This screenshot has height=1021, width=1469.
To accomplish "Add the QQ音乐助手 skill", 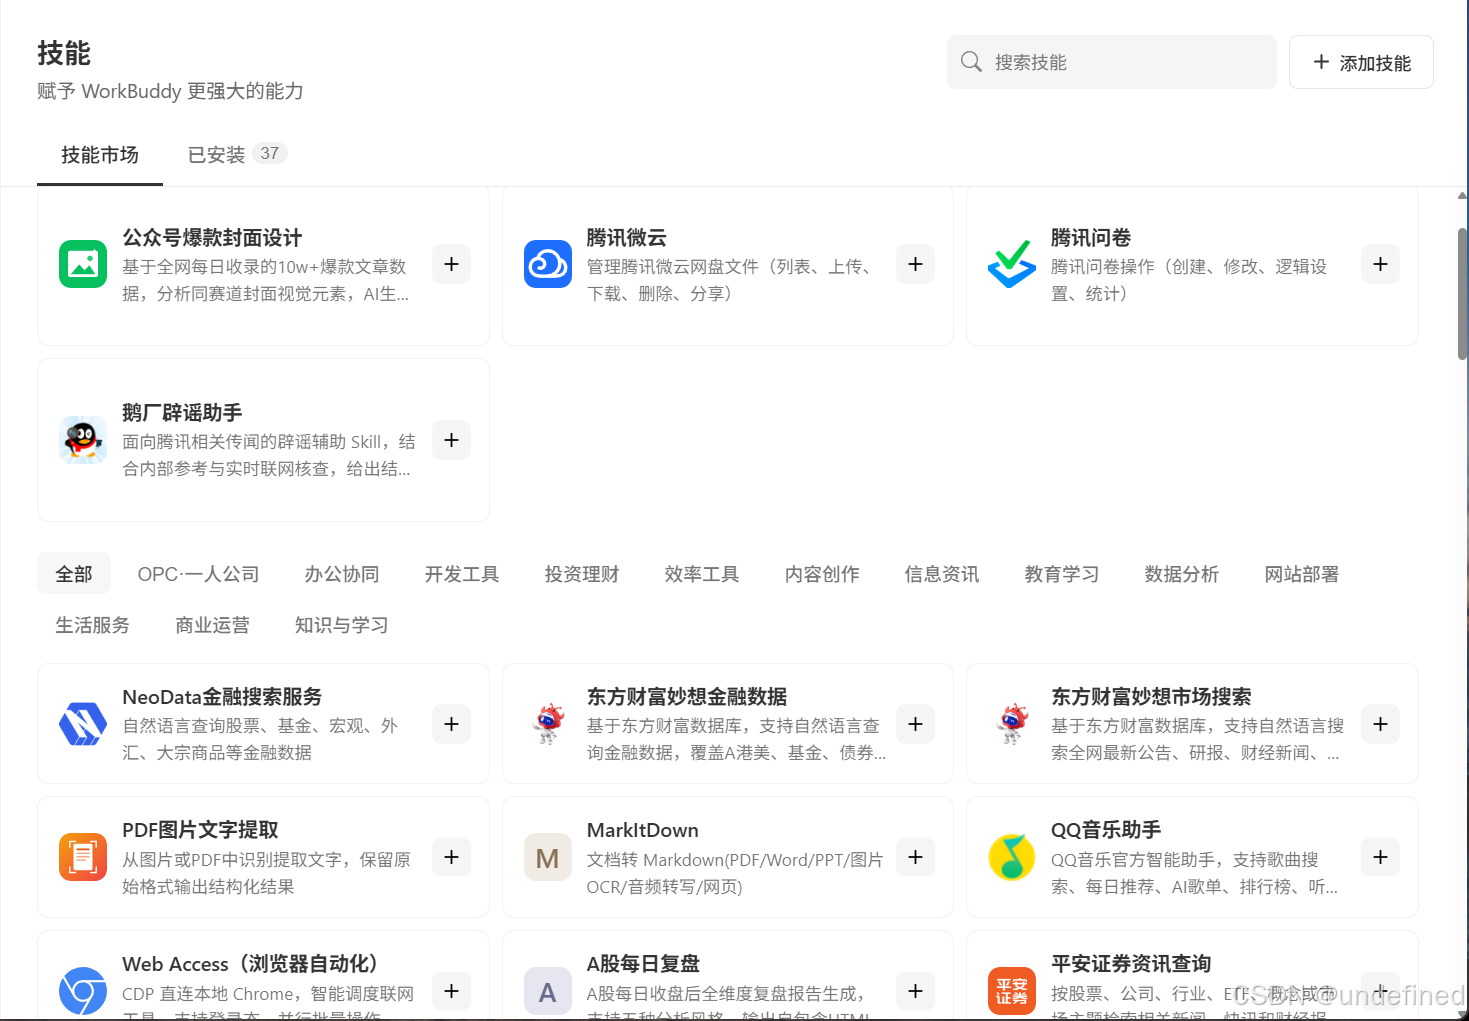I will coord(1380,857).
